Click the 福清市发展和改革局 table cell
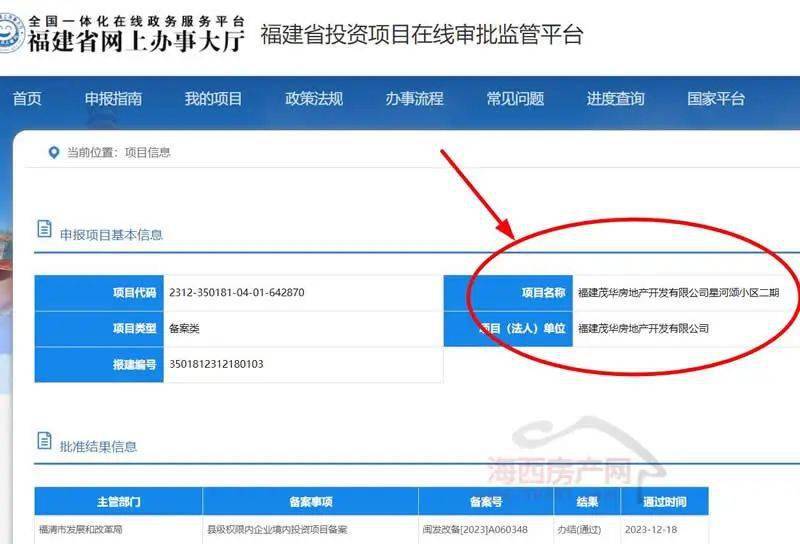The width and height of the screenshot is (800, 544). click(x=118, y=530)
